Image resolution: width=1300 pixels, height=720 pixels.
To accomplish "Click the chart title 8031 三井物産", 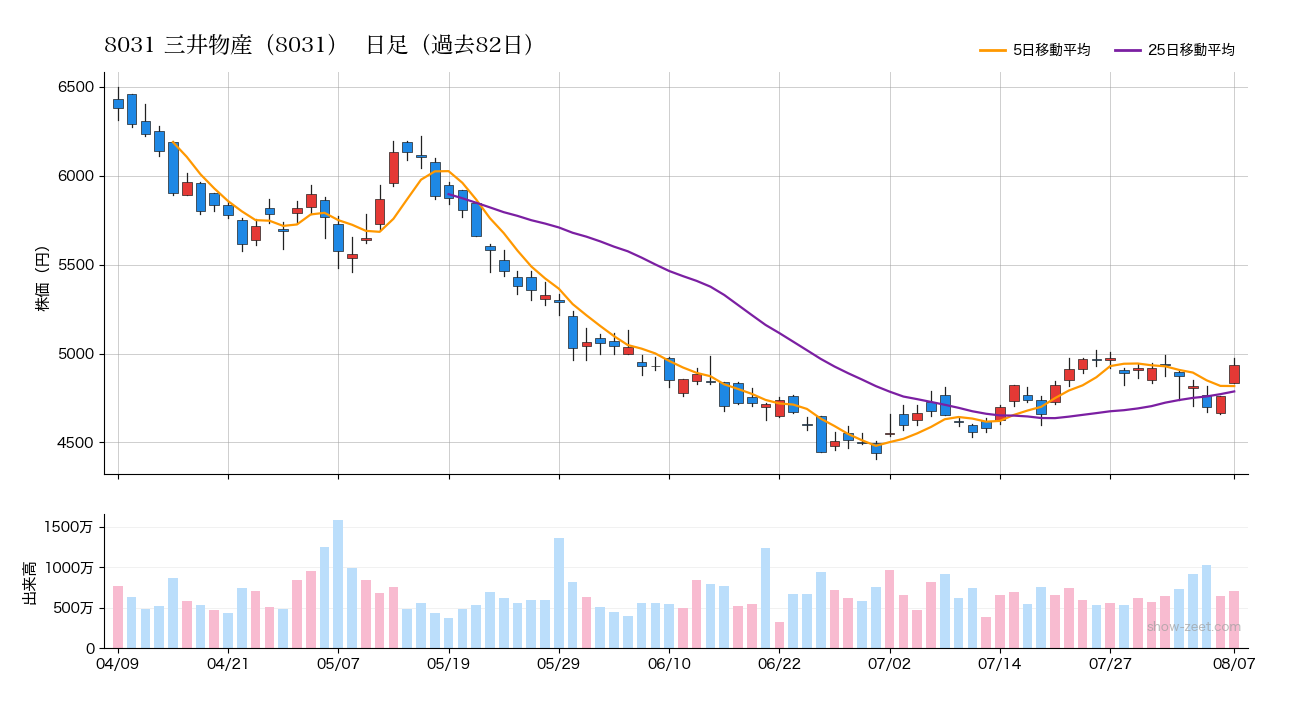I will click(321, 45).
